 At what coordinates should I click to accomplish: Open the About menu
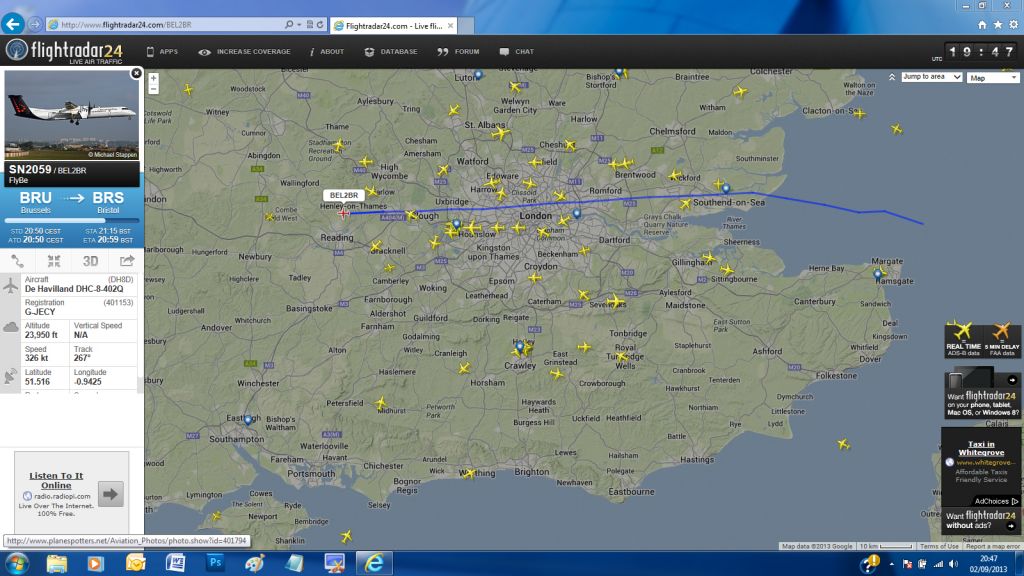pyautogui.click(x=327, y=52)
